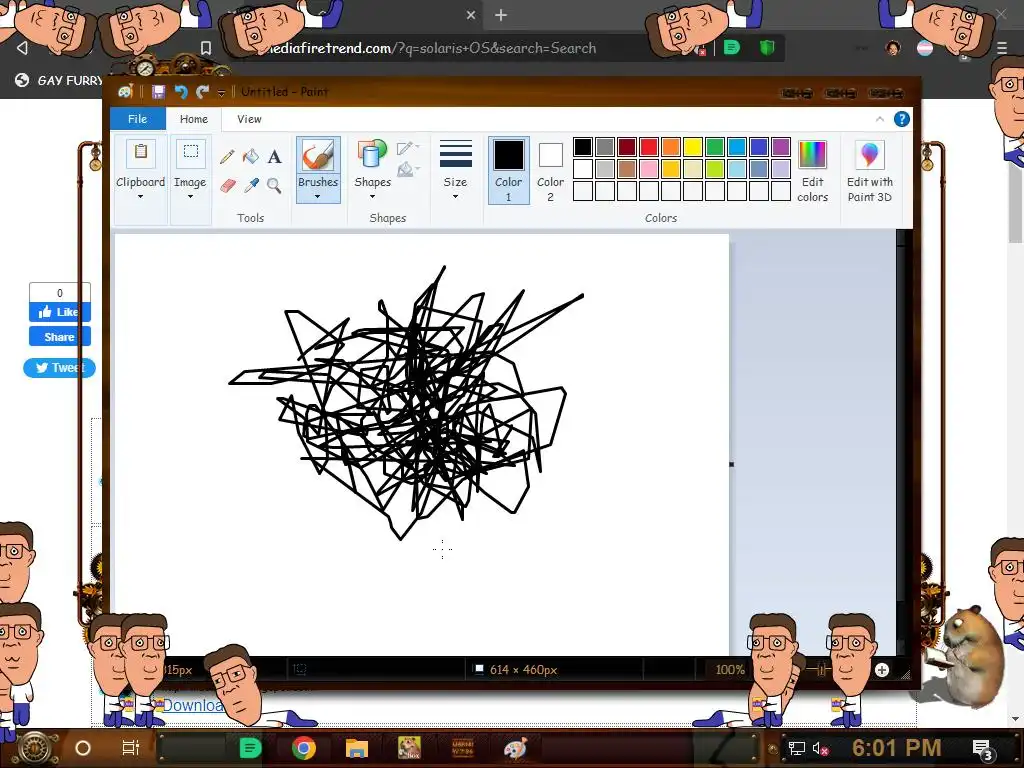Open Chrome from the taskbar

pyautogui.click(x=304, y=748)
